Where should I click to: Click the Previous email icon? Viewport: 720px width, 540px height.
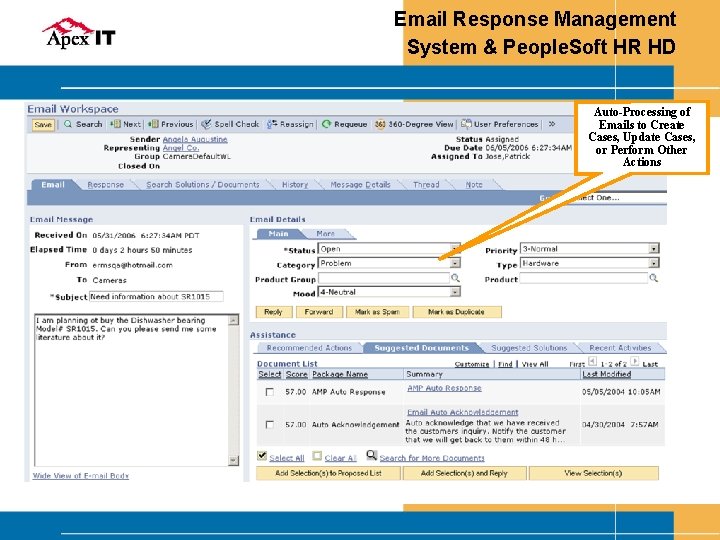[153, 124]
